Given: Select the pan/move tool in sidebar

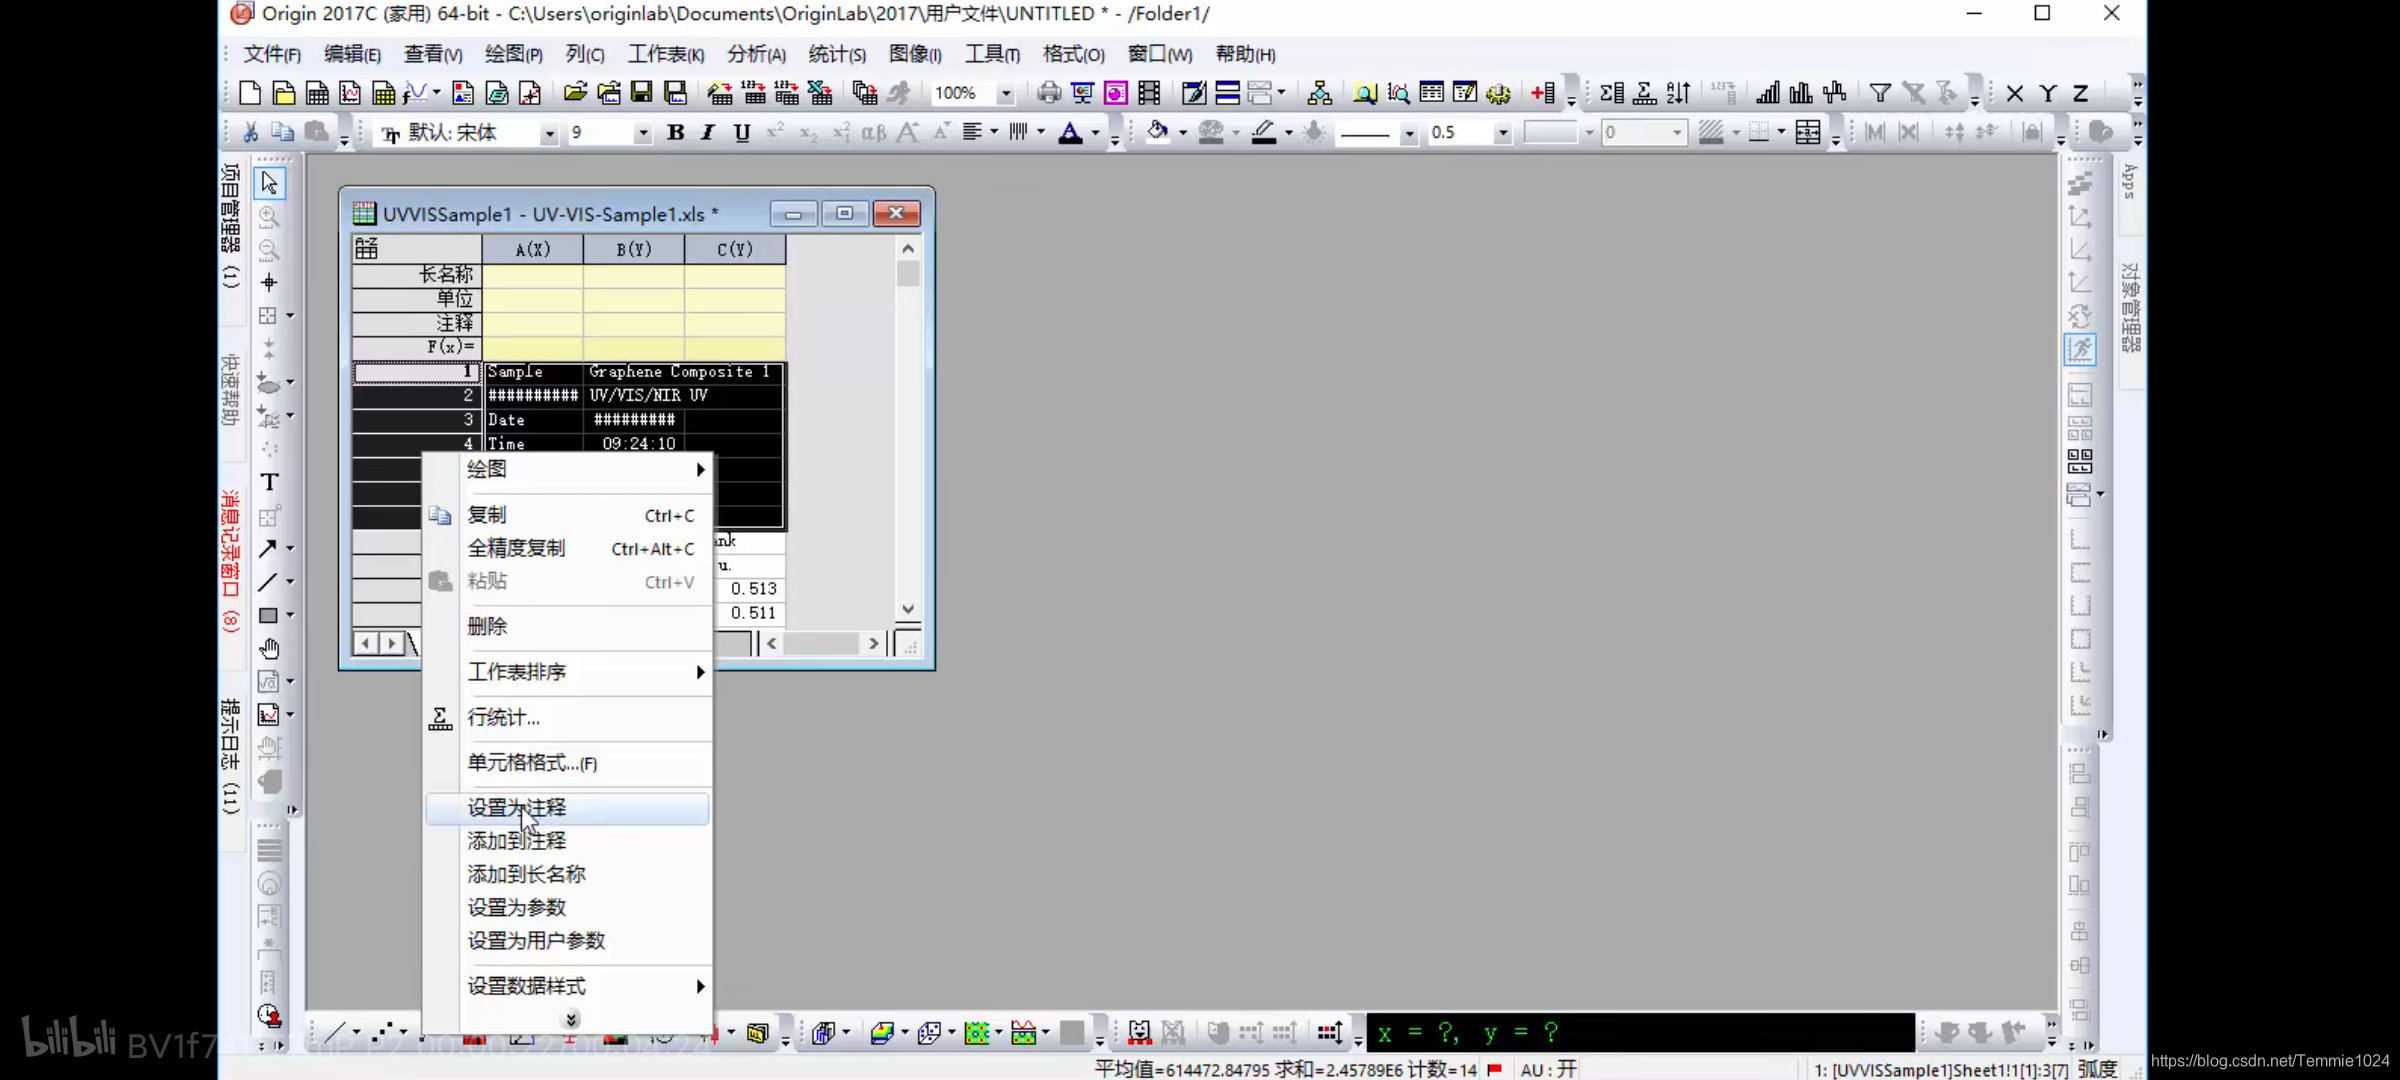Looking at the screenshot, I should coord(268,649).
